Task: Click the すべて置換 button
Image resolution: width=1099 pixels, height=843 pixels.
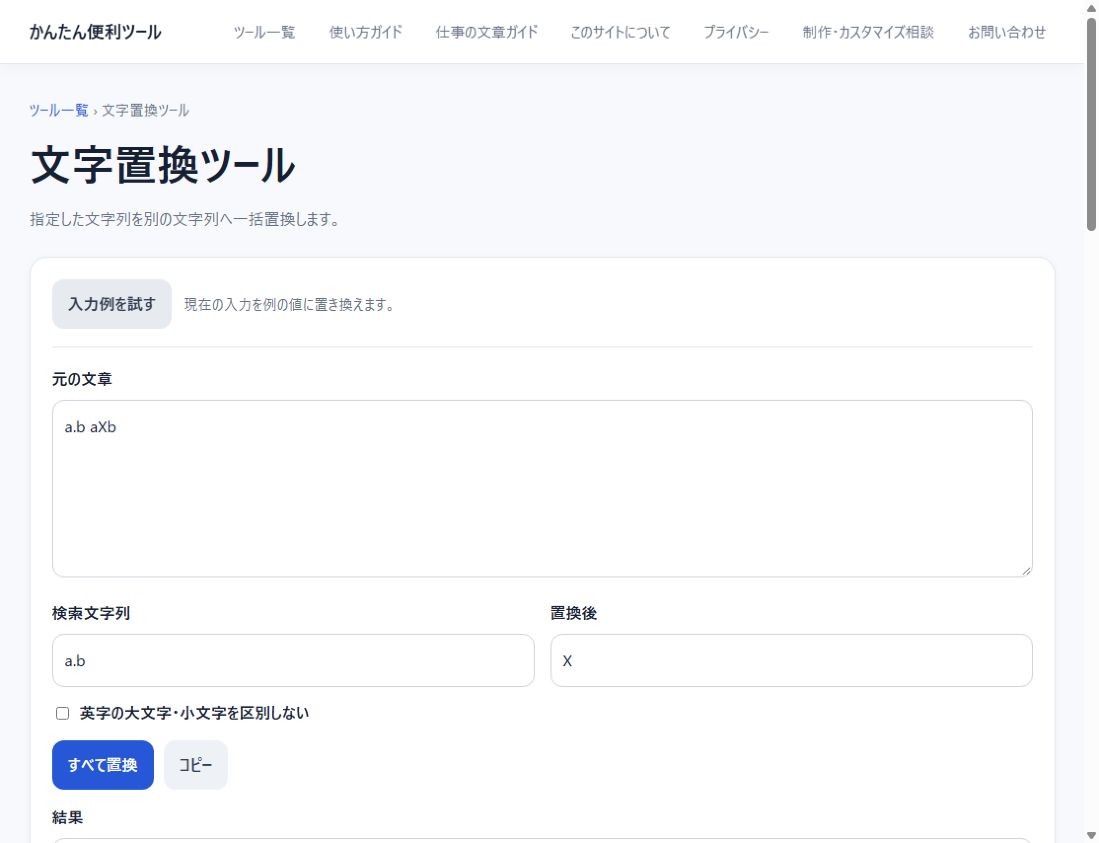Action: click(102, 765)
